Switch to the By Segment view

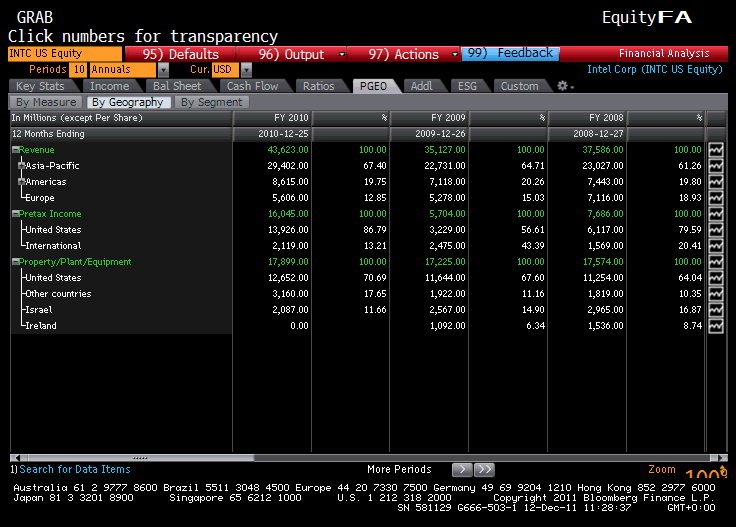[211, 102]
